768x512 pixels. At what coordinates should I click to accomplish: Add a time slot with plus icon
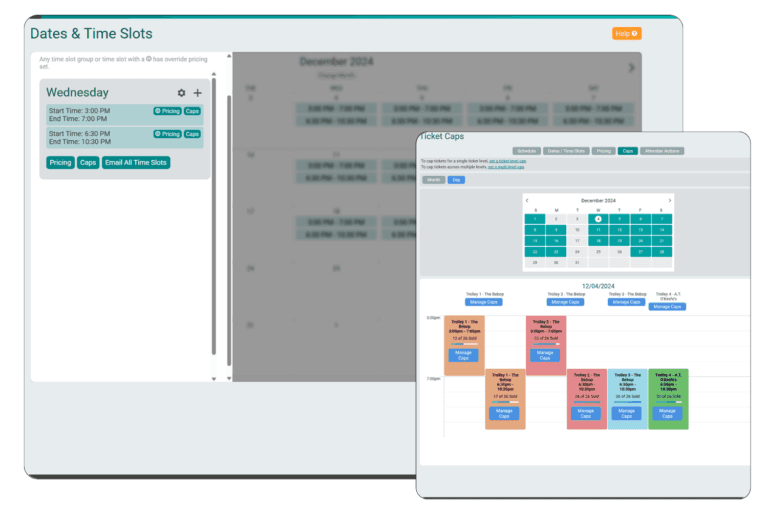197,93
